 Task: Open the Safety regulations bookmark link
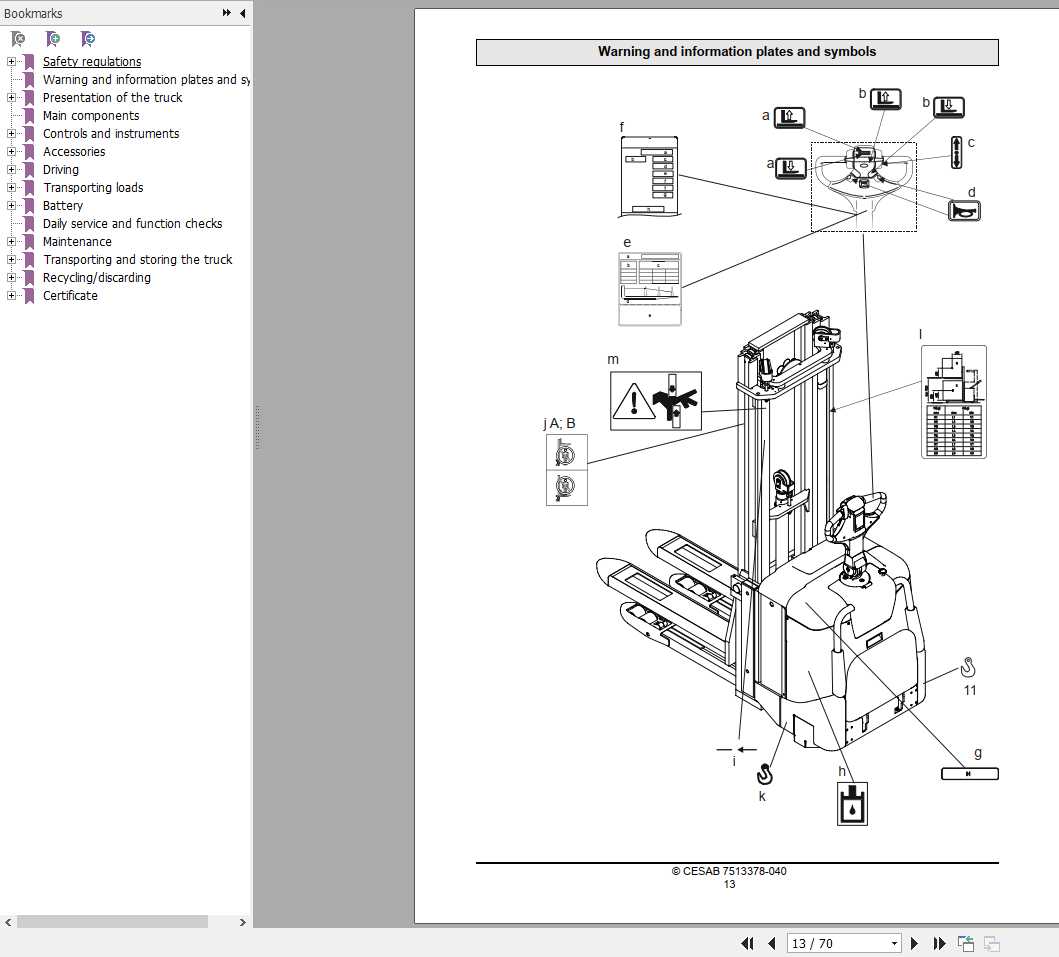coord(91,61)
